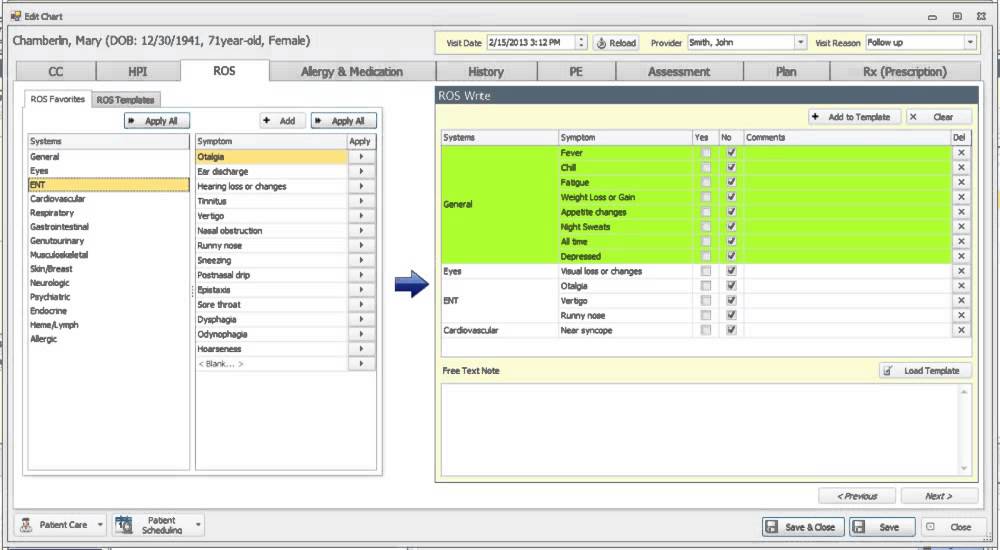Check Yes for Visual loss or changes
This screenshot has width=1000, height=550.
(x=705, y=271)
